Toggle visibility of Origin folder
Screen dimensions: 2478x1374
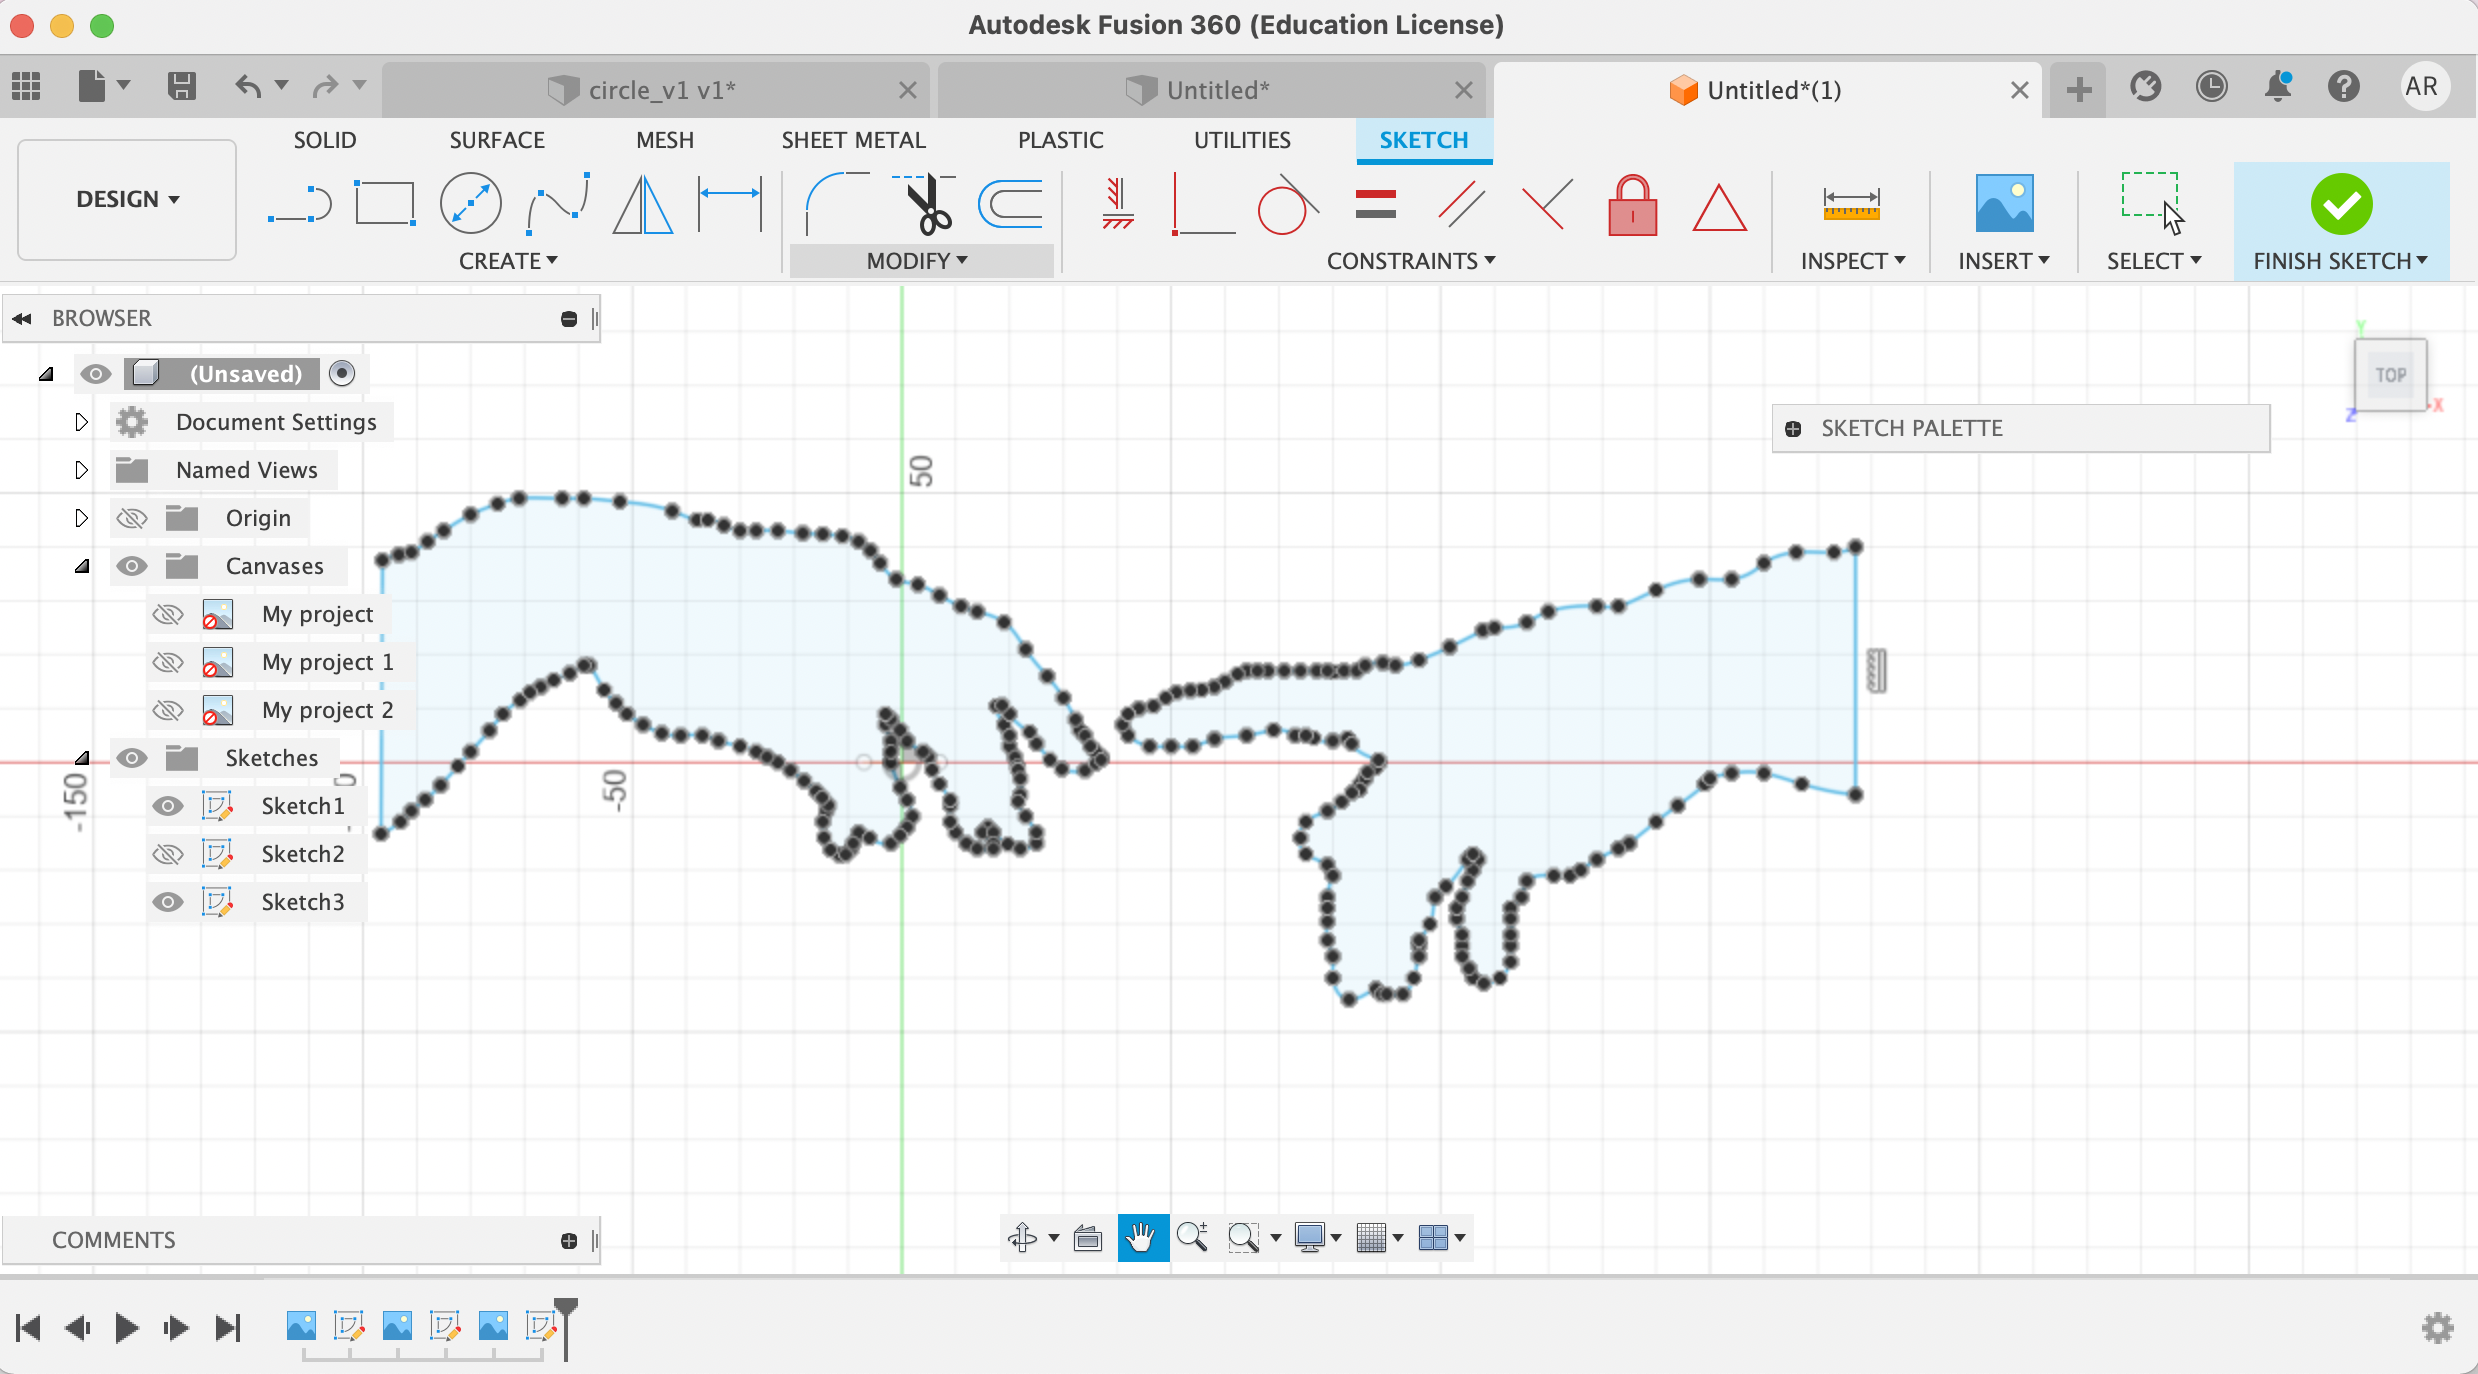tap(131, 518)
